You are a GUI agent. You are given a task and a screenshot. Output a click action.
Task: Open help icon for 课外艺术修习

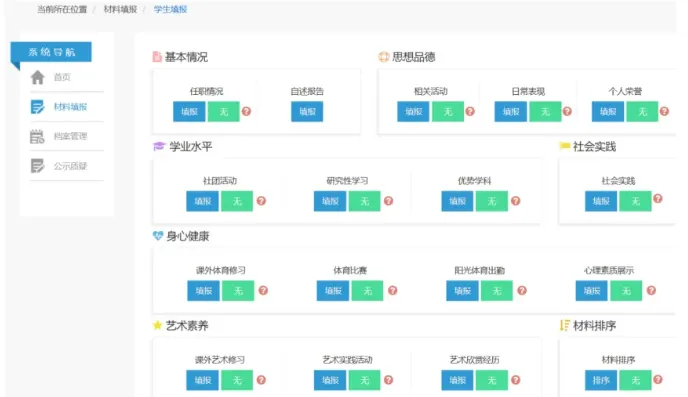click(x=261, y=380)
